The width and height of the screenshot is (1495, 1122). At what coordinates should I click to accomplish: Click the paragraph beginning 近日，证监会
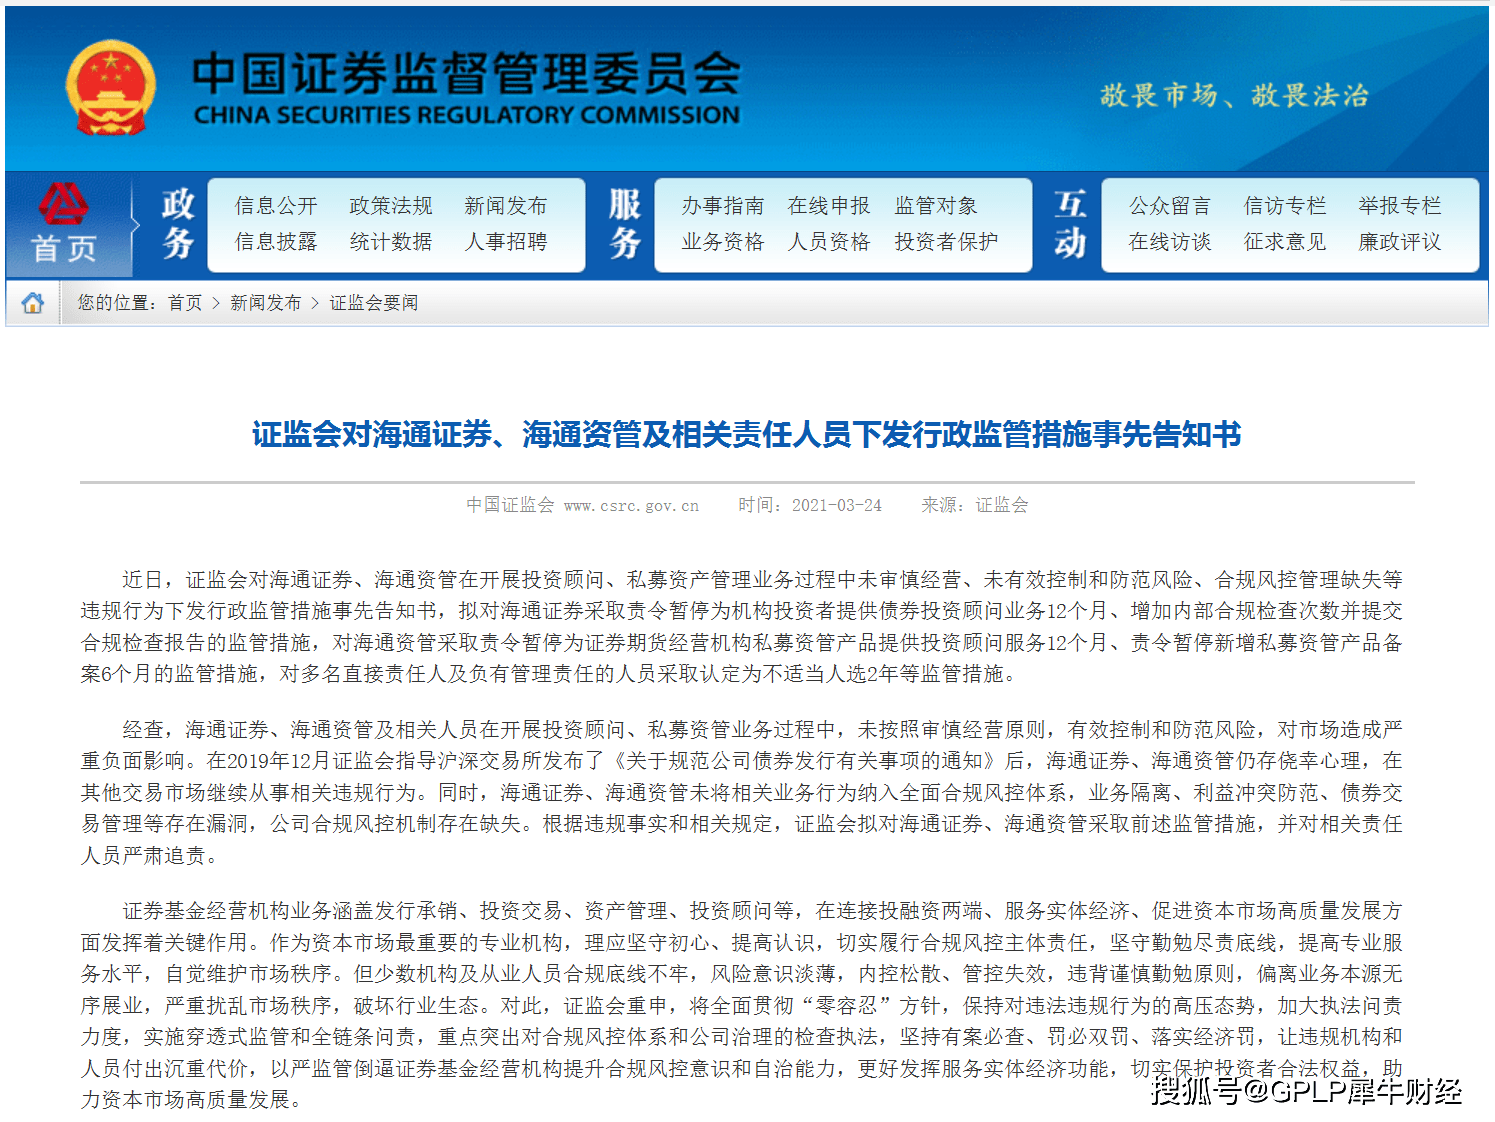[742, 627]
